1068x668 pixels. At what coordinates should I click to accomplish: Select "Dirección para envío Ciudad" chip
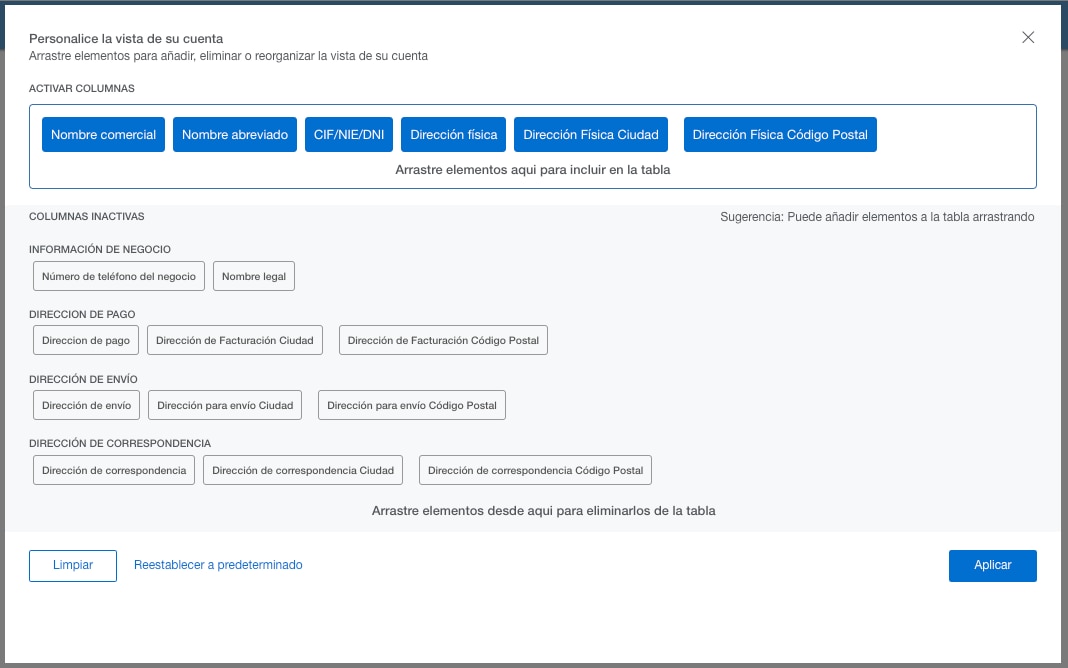[224, 404]
